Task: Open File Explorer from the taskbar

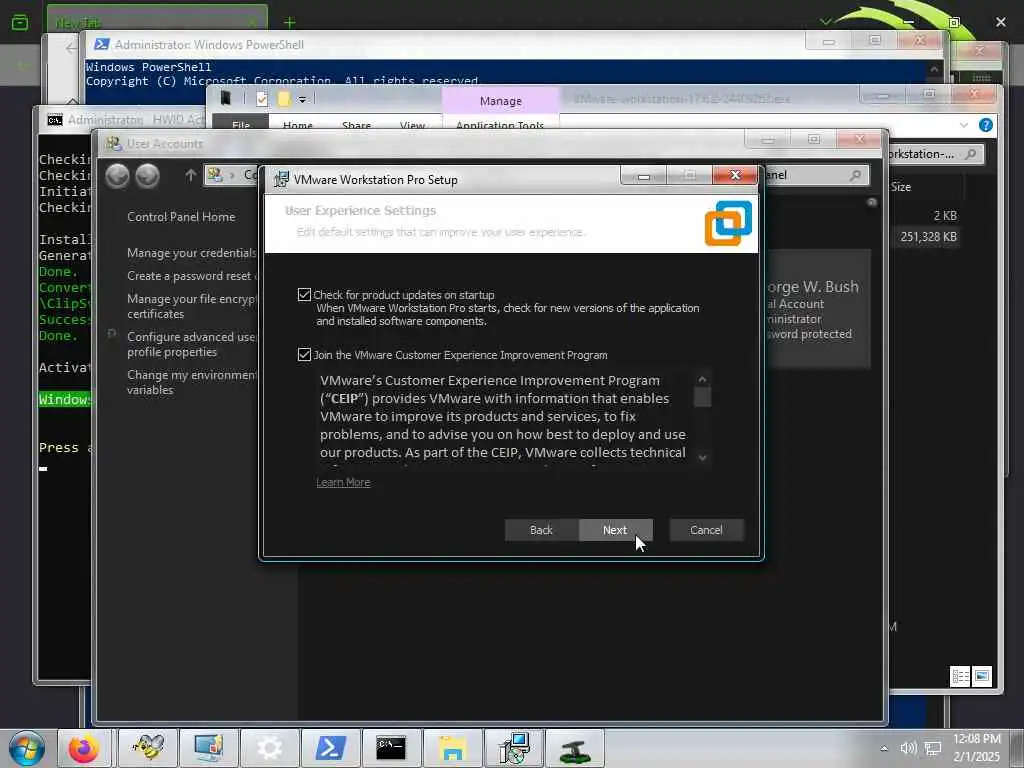Action: [452, 748]
